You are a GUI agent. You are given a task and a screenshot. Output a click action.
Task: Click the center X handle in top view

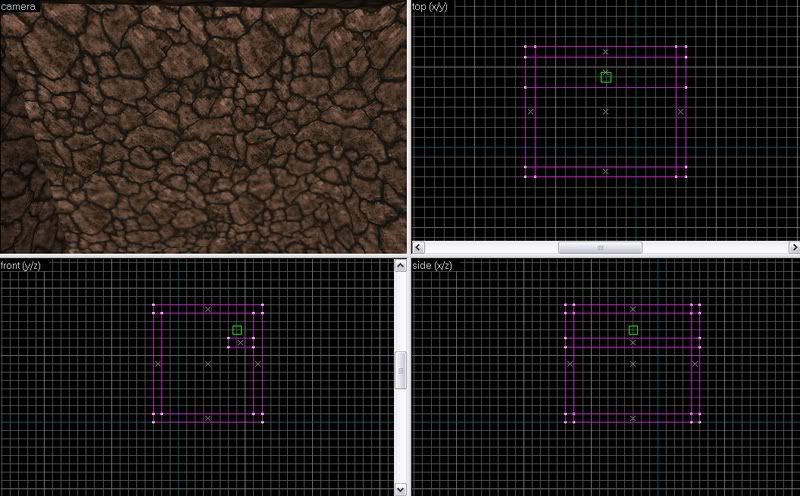(x=606, y=112)
